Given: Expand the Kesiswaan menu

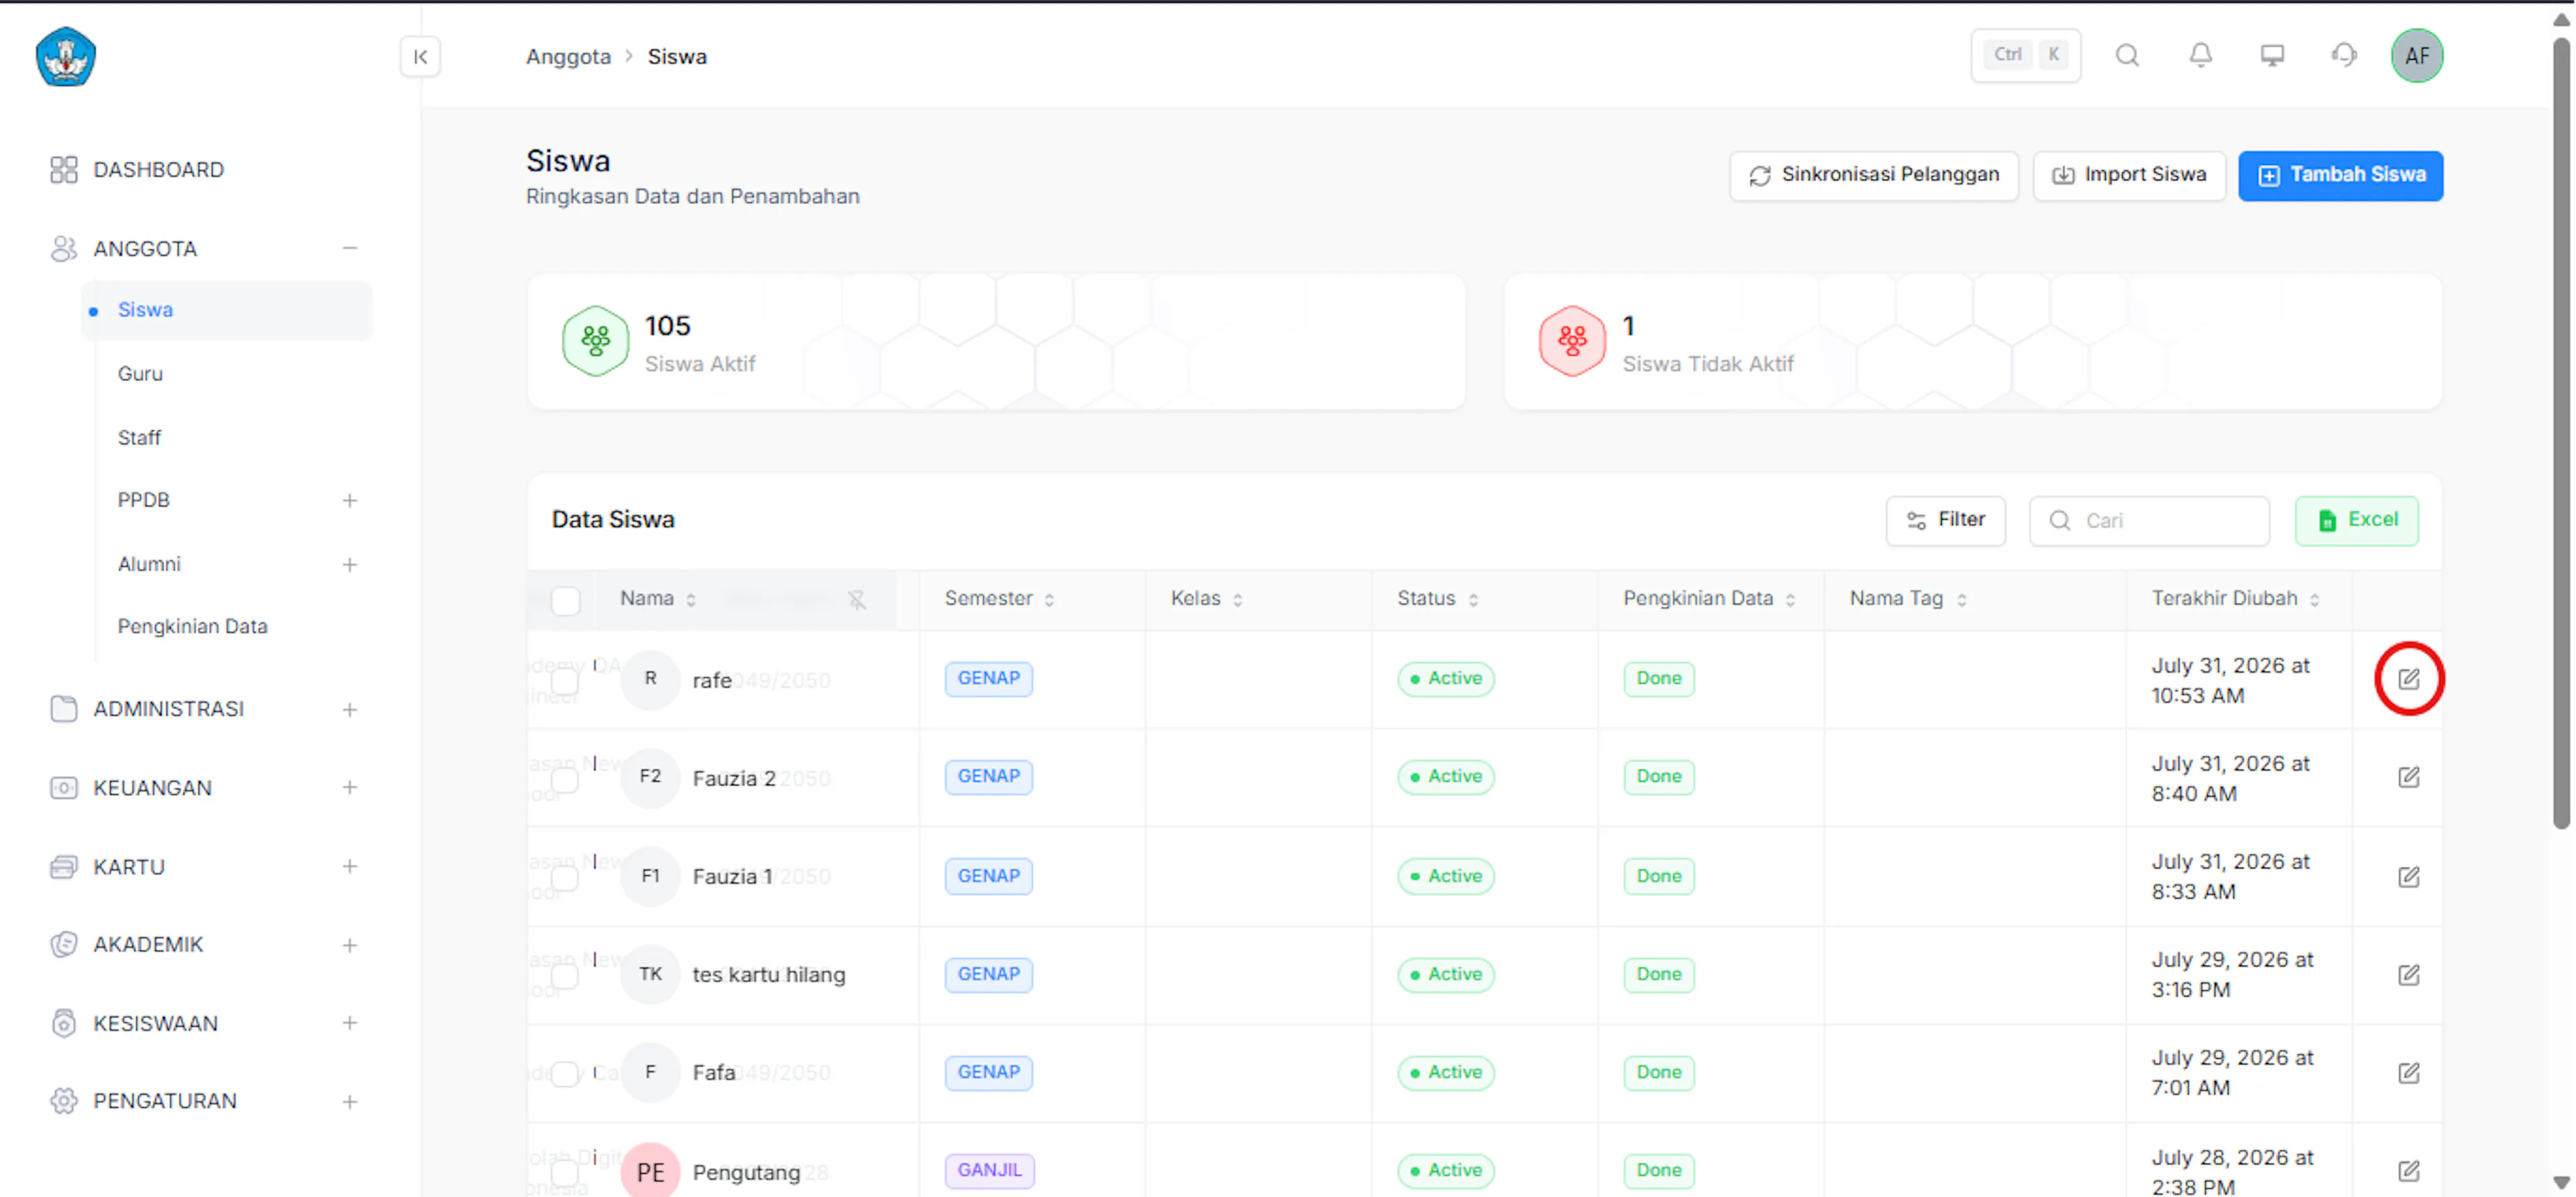Looking at the screenshot, I should [x=350, y=1023].
